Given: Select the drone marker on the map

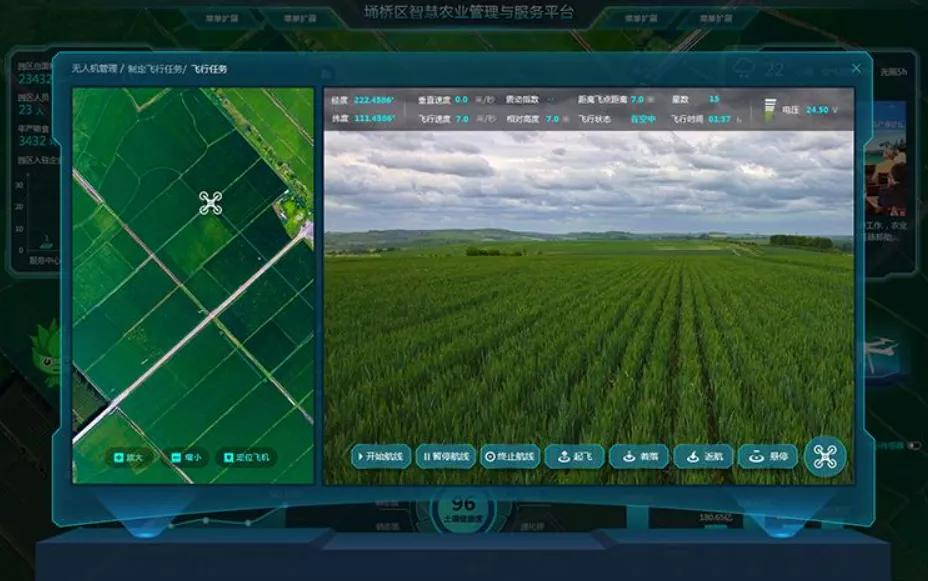Looking at the screenshot, I should coord(210,203).
